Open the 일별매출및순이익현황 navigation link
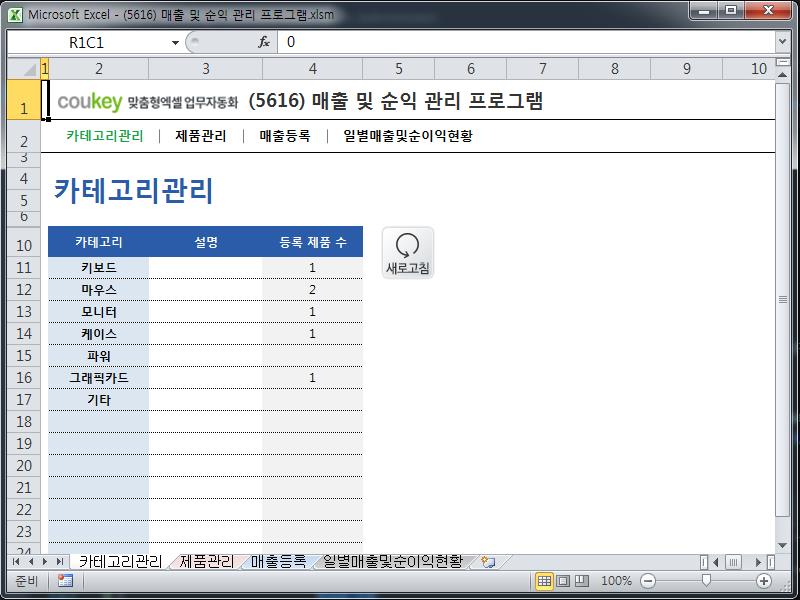The image size is (800, 600). tap(408, 136)
